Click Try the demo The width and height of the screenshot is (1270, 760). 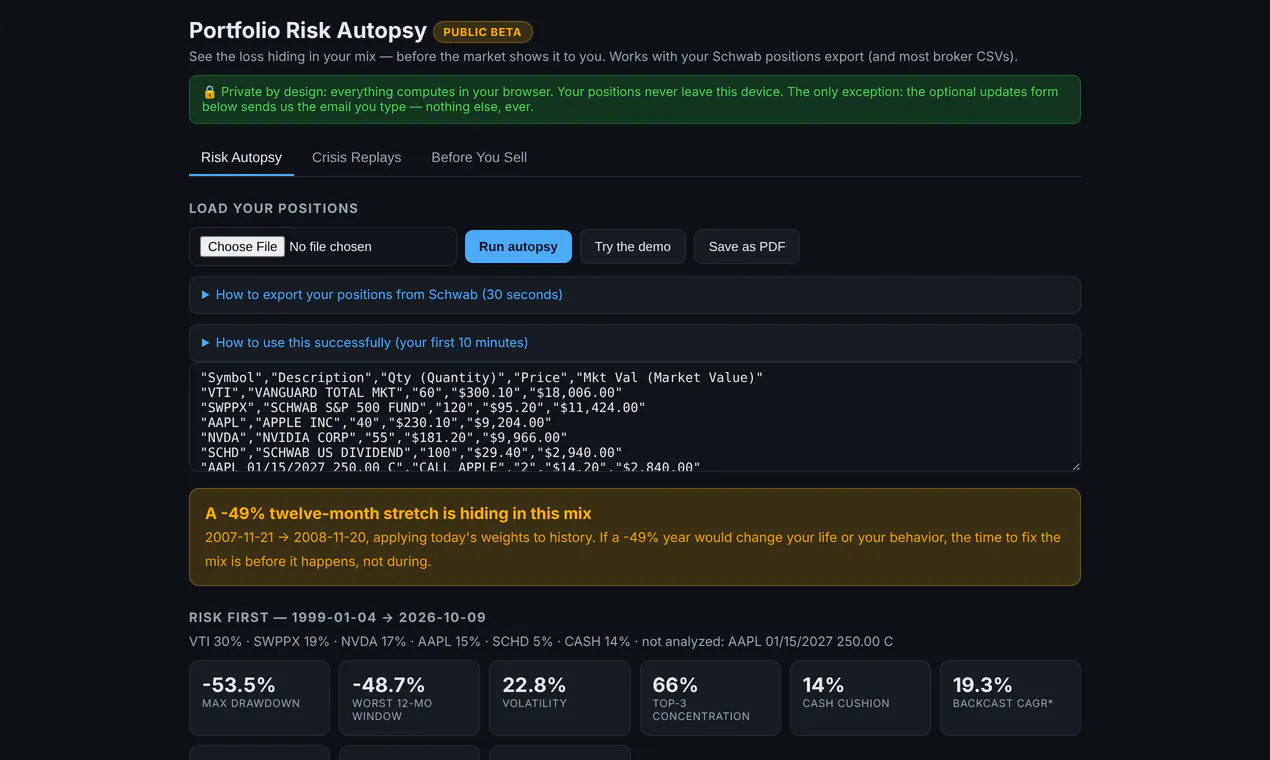[633, 246]
